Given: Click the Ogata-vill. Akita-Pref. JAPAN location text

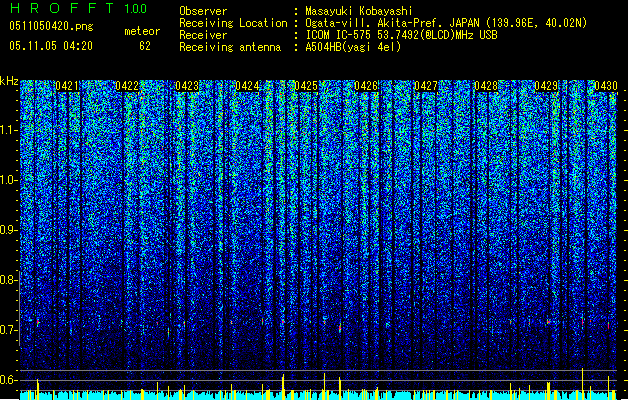Looking at the screenshot, I should (446, 23).
